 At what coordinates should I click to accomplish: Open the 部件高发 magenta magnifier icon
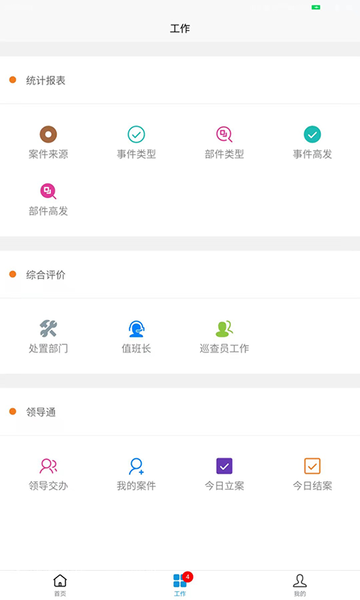48,191
